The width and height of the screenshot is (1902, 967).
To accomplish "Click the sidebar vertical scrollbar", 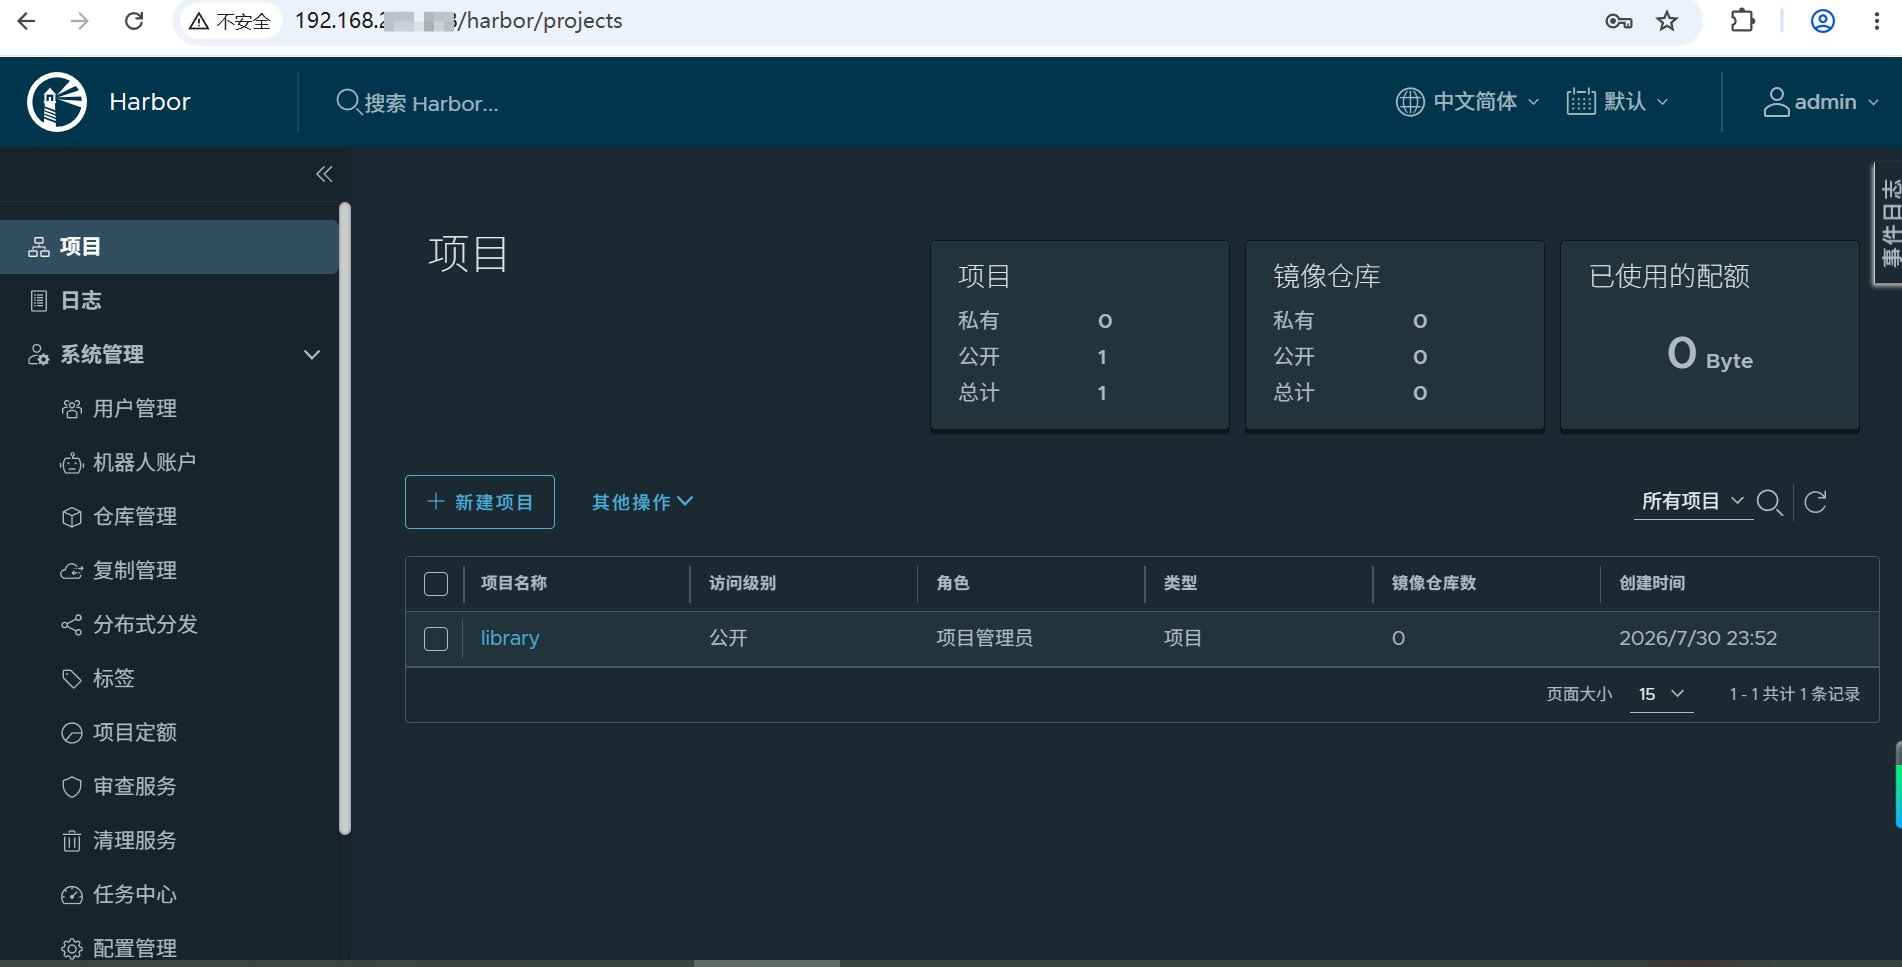I will (345, 518).
